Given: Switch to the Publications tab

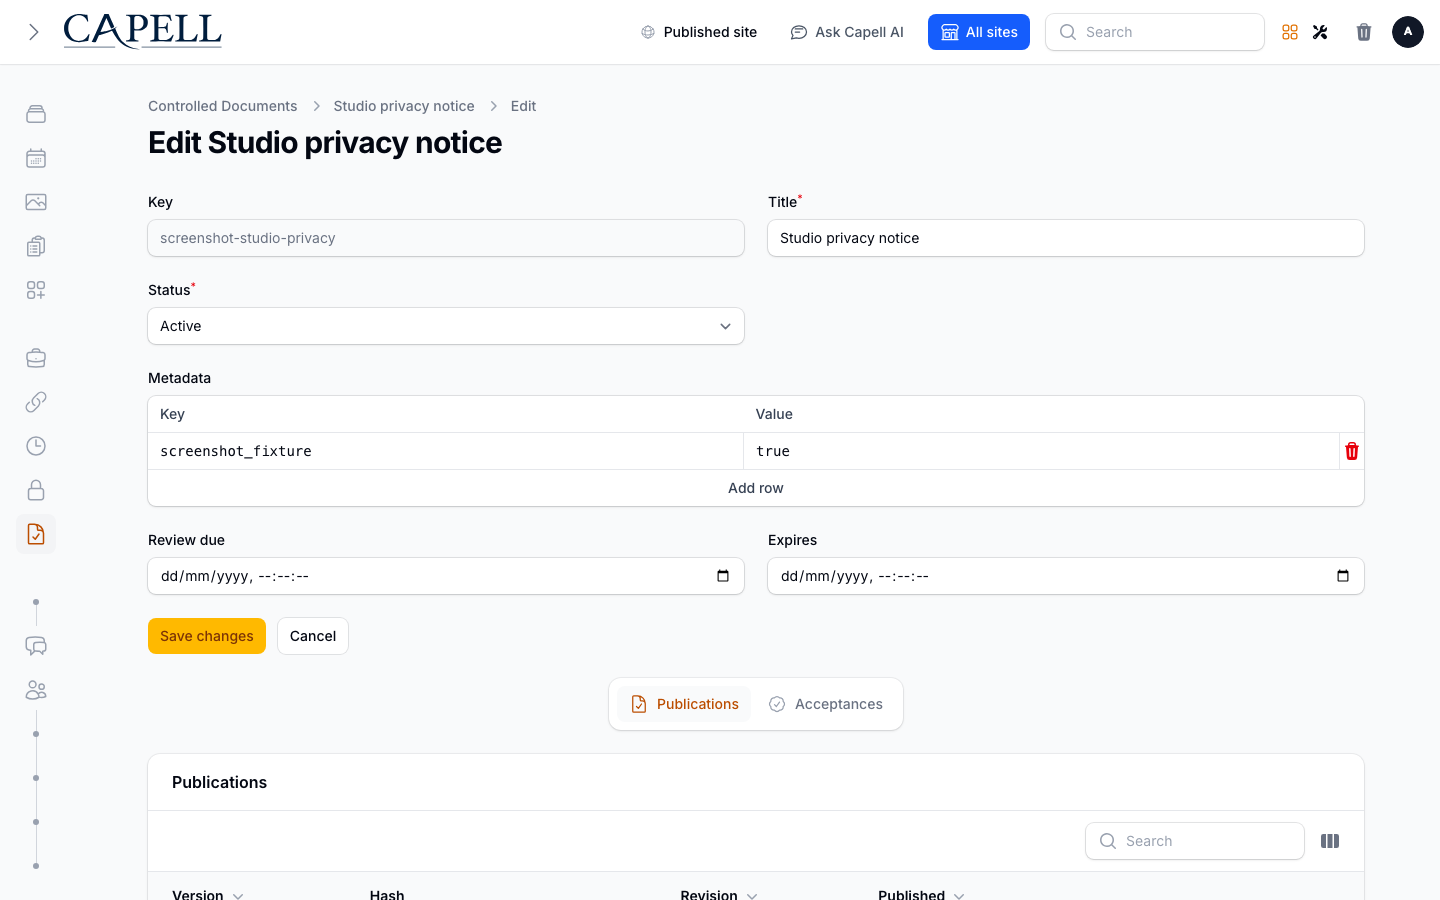Looking at the screenshot, I should (684, 704).
